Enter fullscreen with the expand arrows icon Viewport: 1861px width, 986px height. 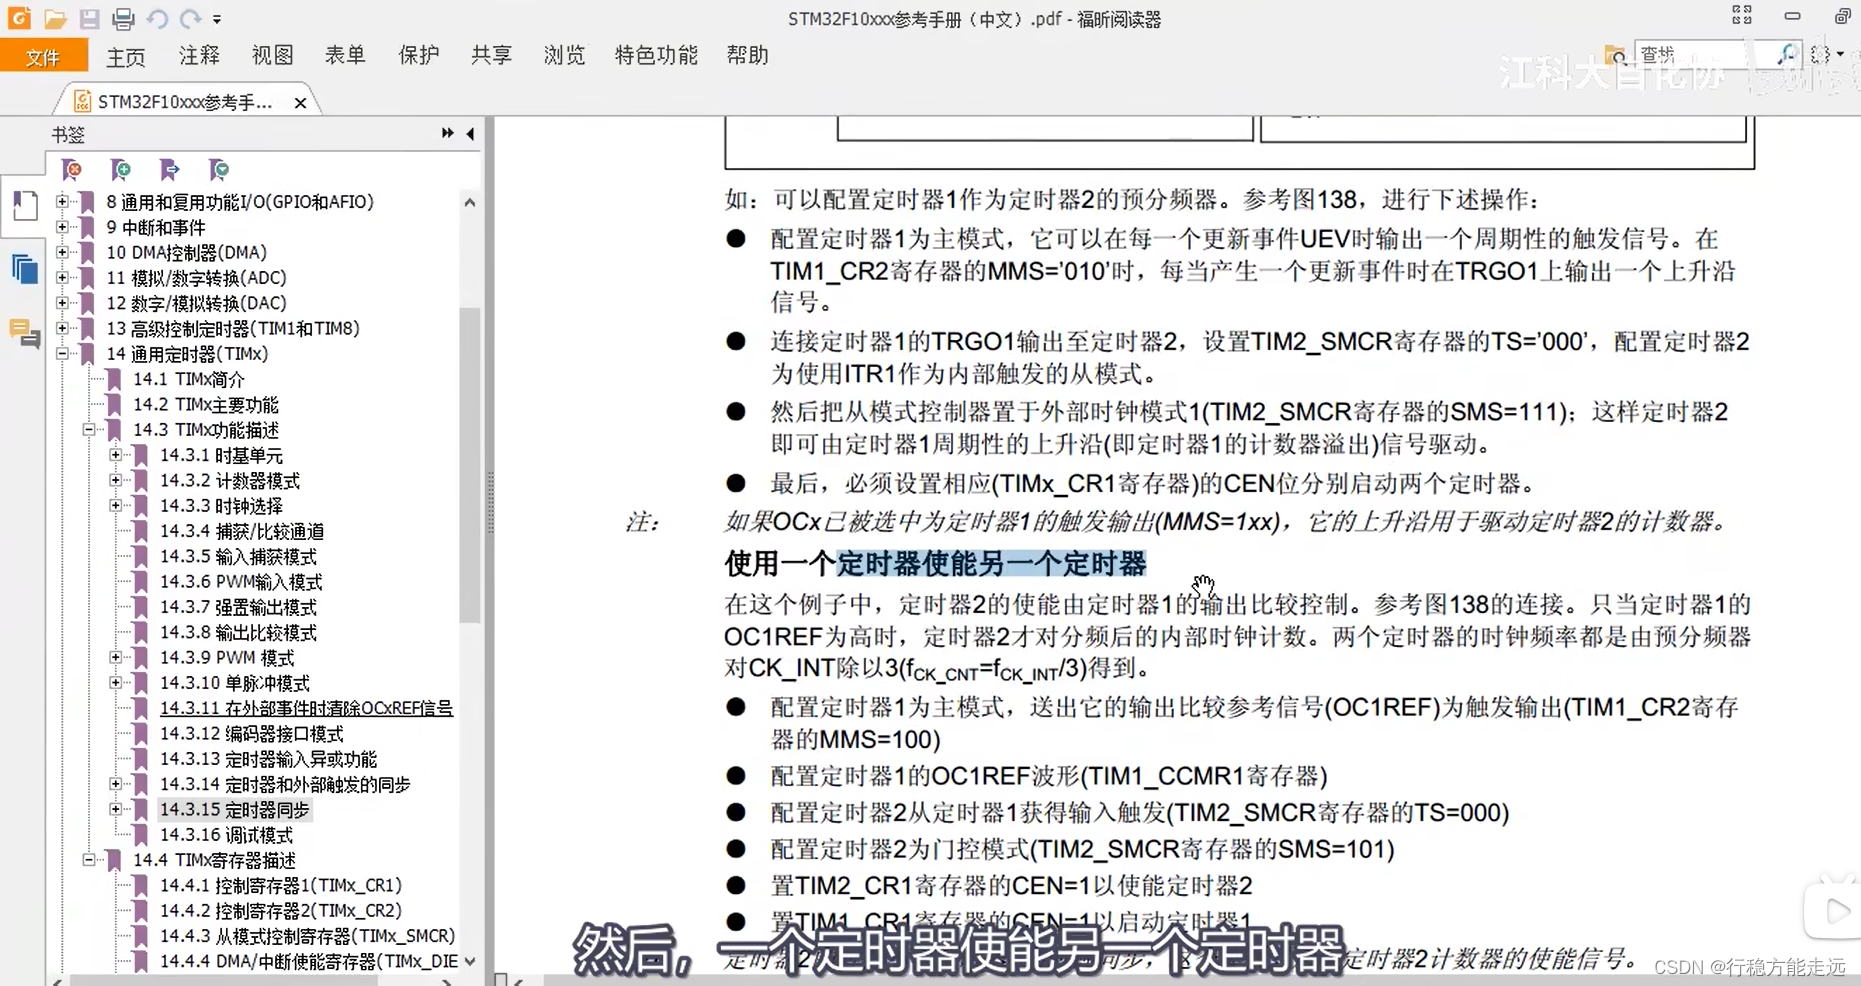click(1742, 15)
